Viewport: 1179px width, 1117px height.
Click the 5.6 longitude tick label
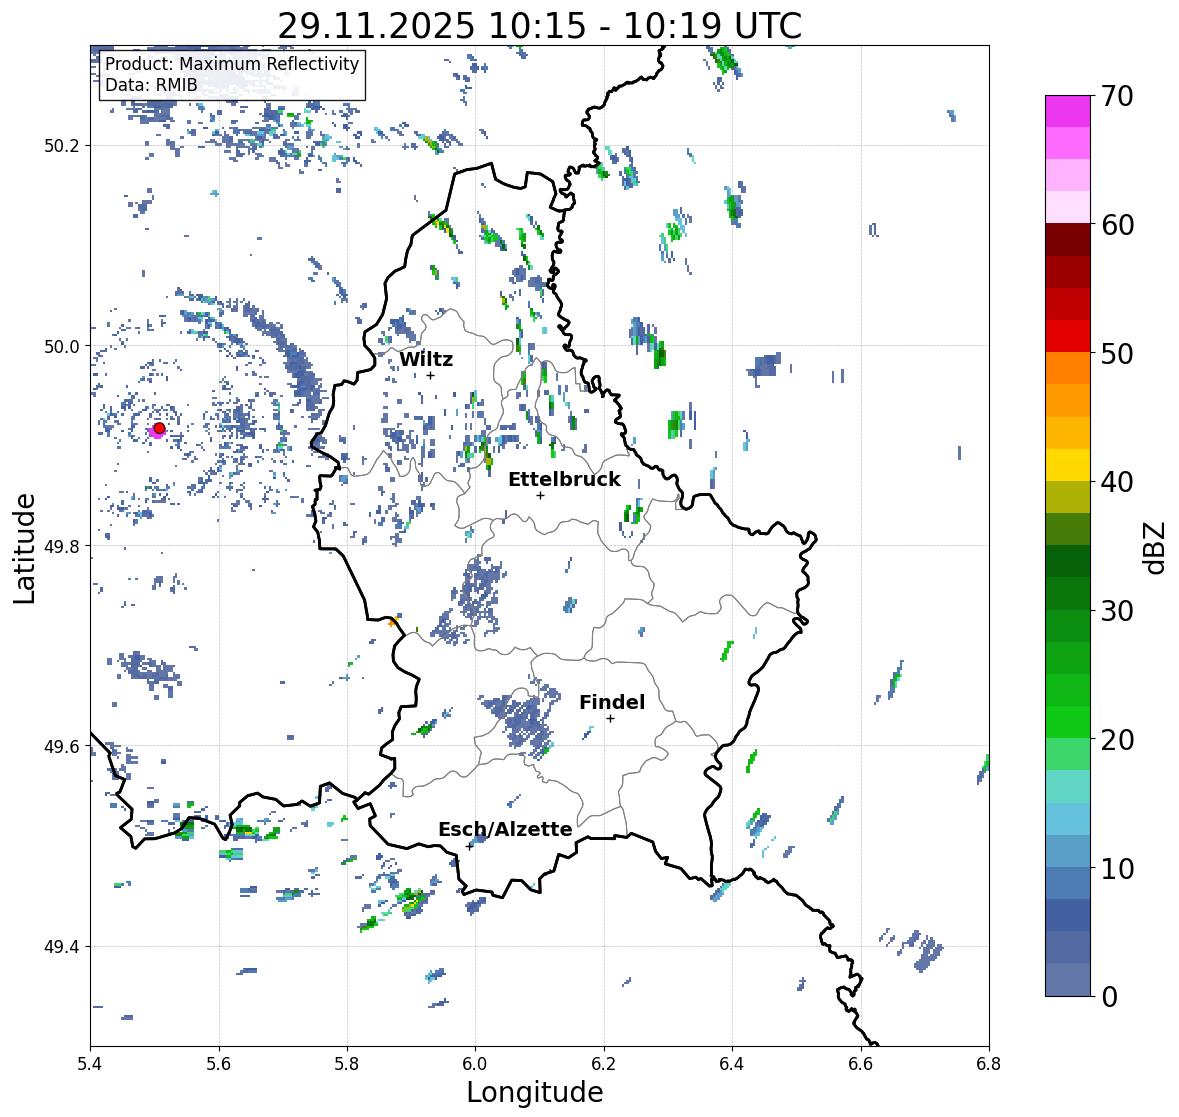click(x=219, y=1064)
